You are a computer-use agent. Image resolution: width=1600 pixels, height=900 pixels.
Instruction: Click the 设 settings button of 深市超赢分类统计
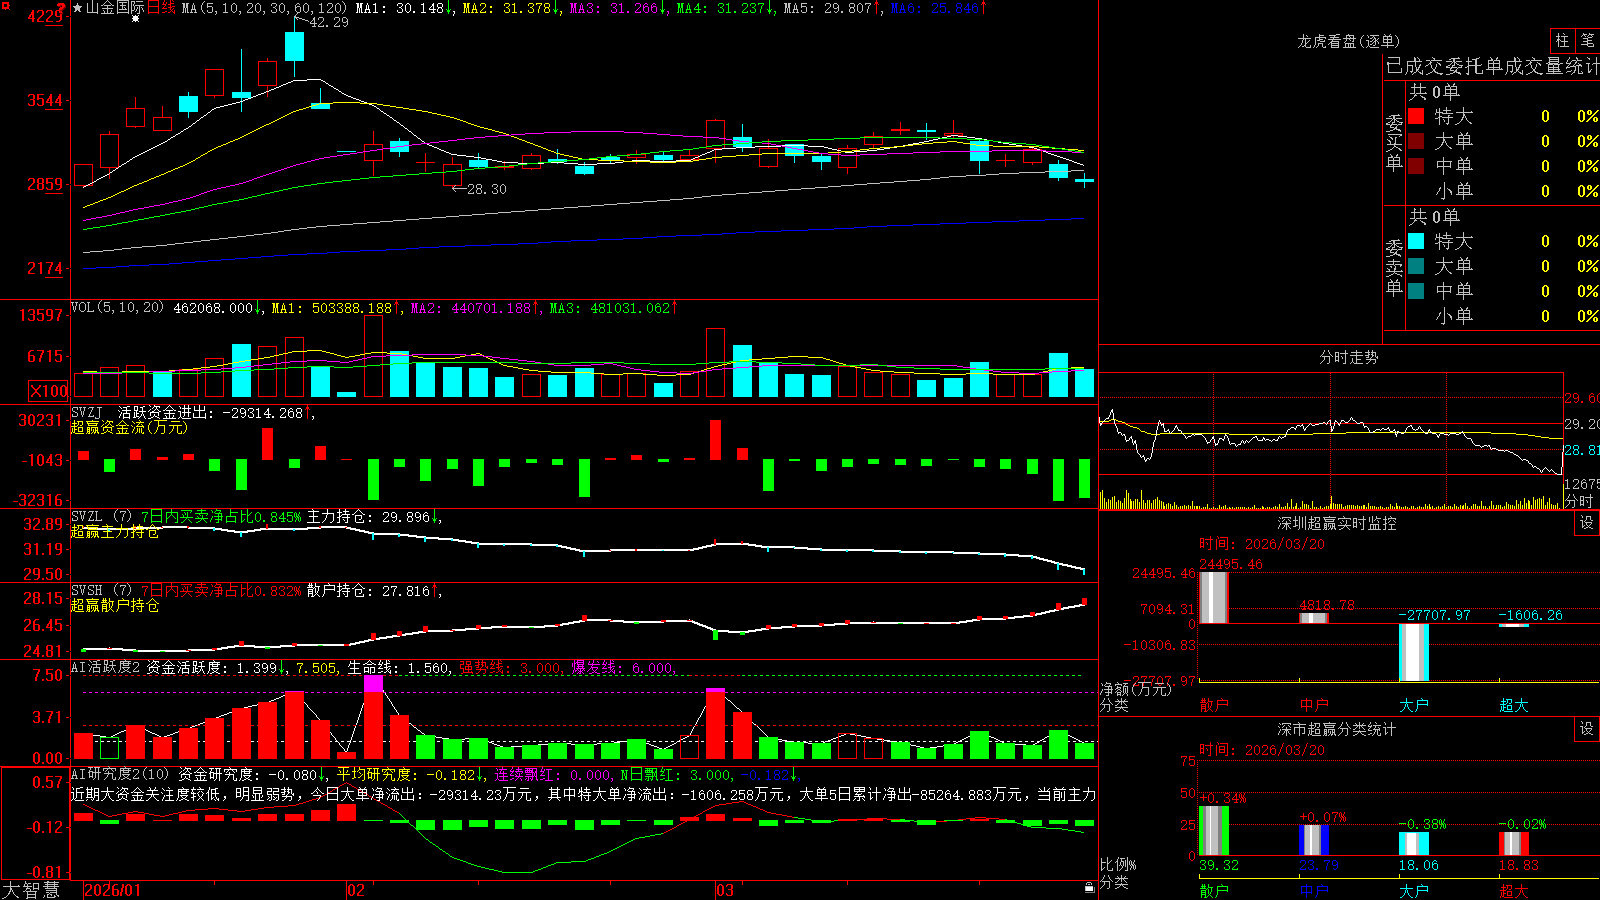coord(1587,729)
